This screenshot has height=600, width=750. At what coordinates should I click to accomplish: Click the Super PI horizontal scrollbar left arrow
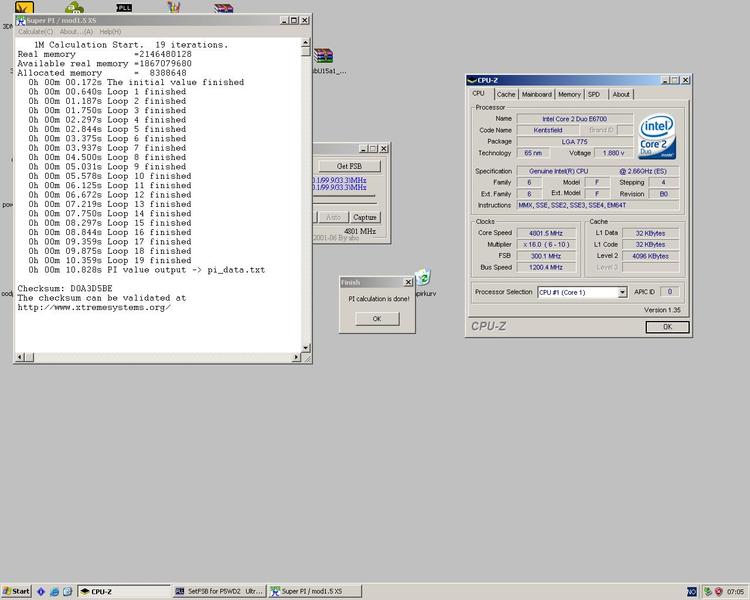(20, 357)
